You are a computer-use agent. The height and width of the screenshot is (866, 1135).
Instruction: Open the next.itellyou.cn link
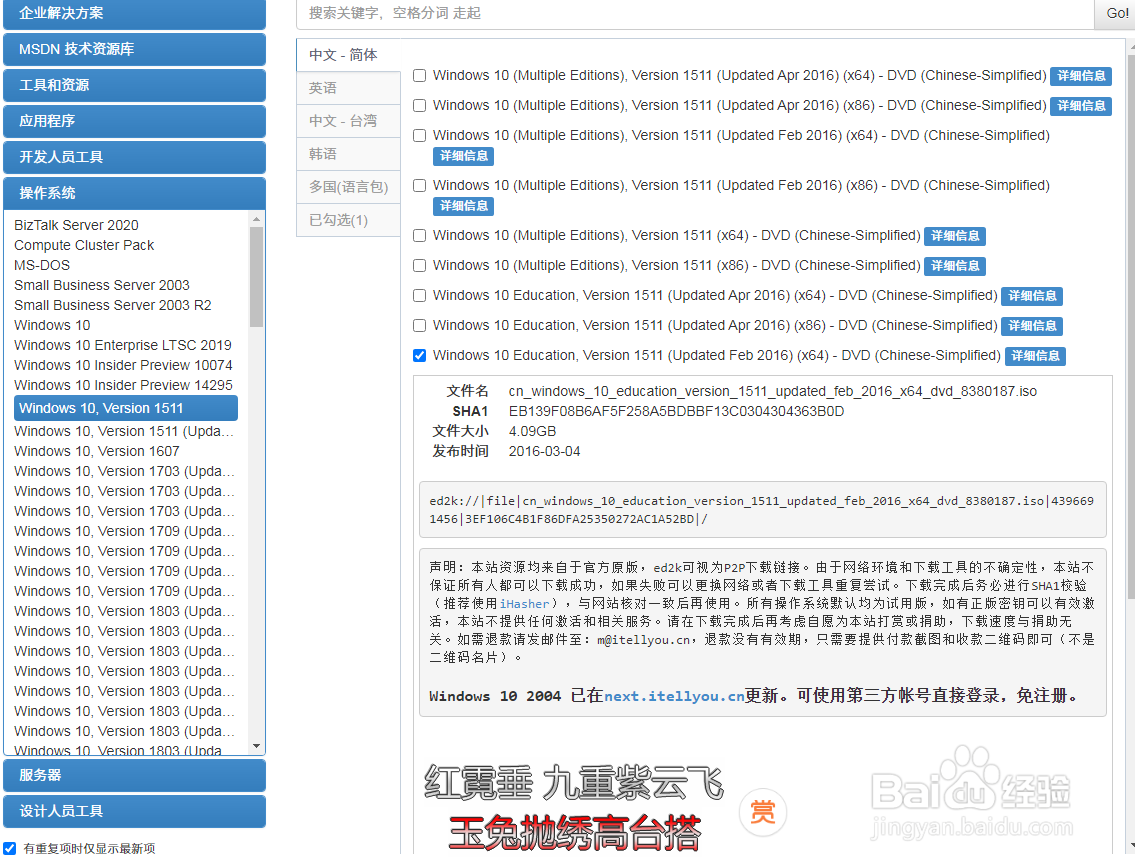pyautogui.click(x=674, y=697)
